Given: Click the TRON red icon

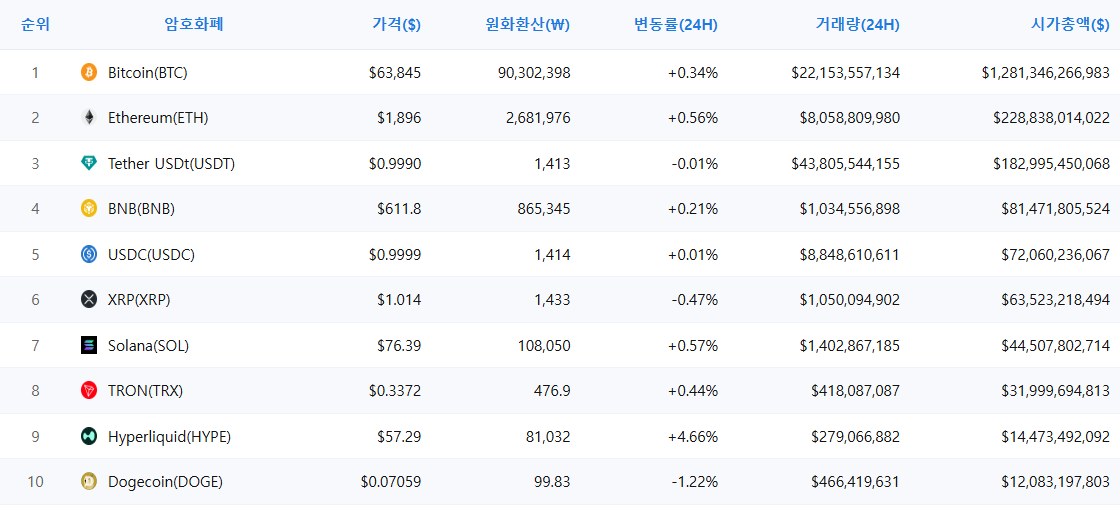Looking at the screenshot, I should coord(89,390).
